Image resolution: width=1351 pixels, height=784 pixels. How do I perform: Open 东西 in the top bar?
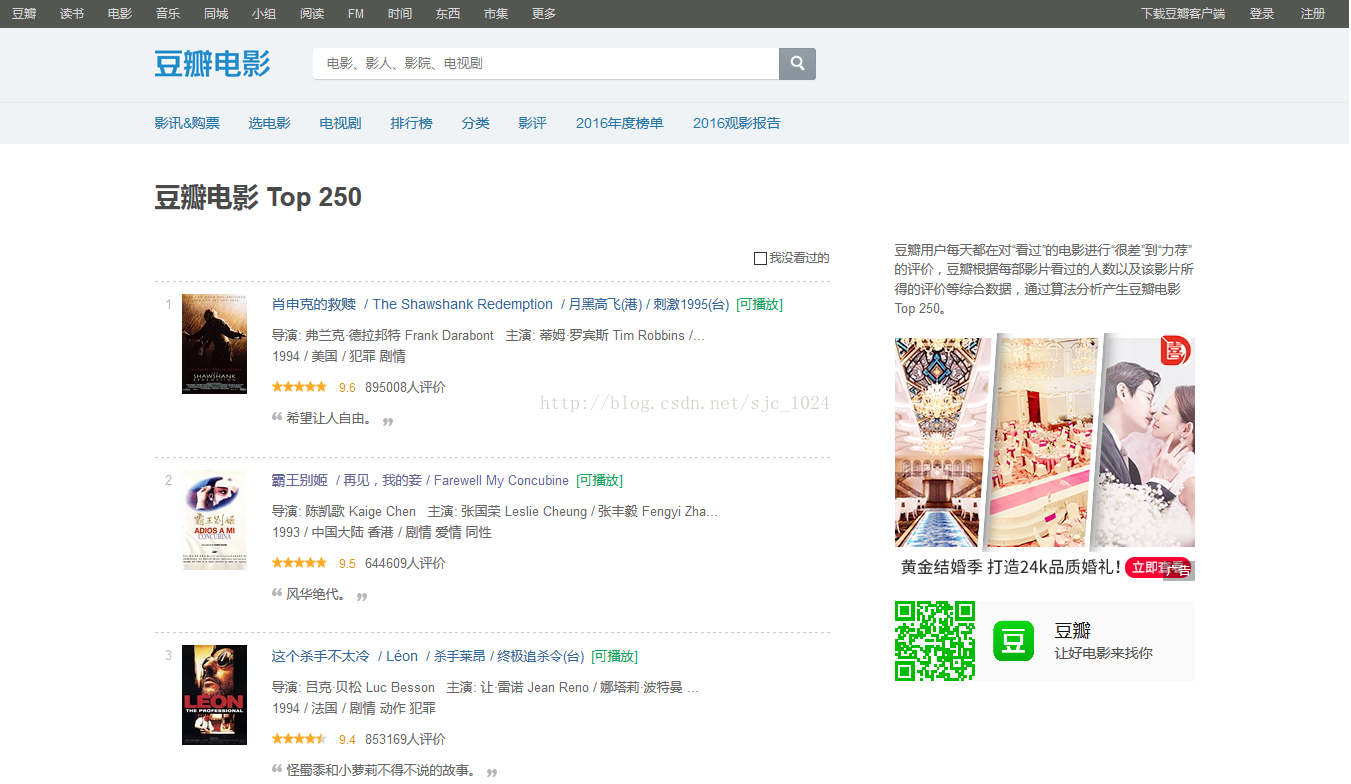pos(448,14)
